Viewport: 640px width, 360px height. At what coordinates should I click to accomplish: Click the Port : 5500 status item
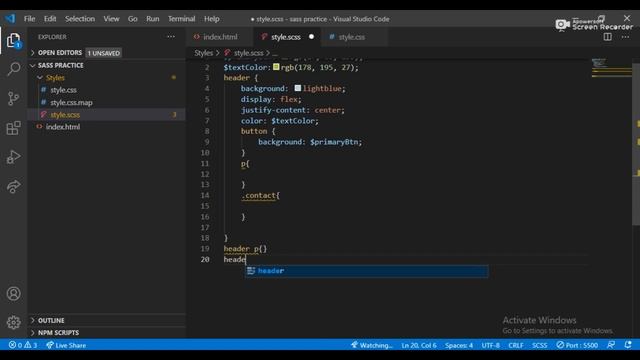click(577, 345)
